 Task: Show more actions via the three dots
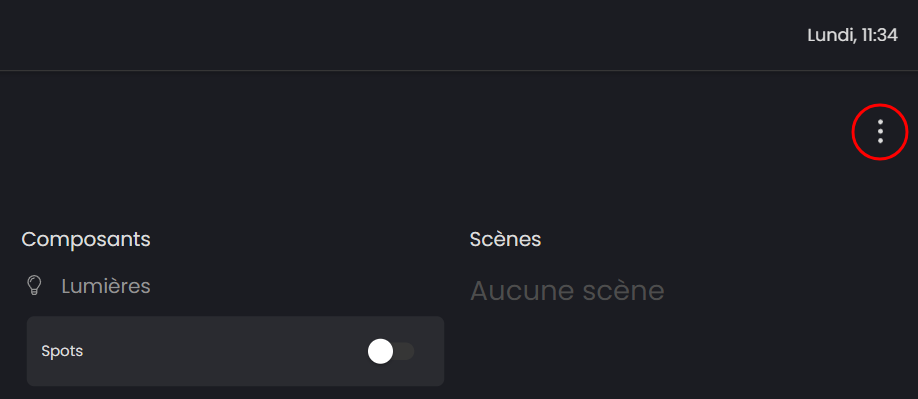pyautogui.click(x=880, y=132)
